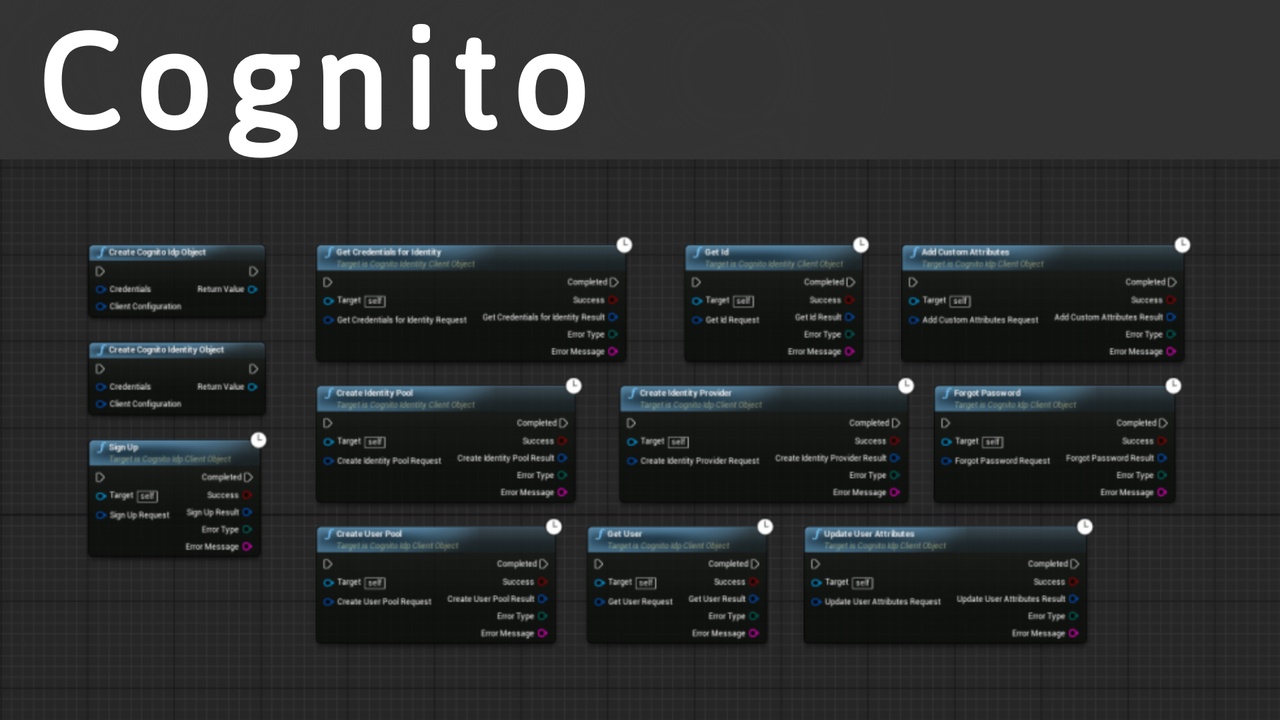Click the clock icon on Create Identity Pool node
Image resolution: width=1280 pixels, height=720 pixels.
[x=573, y=386]
